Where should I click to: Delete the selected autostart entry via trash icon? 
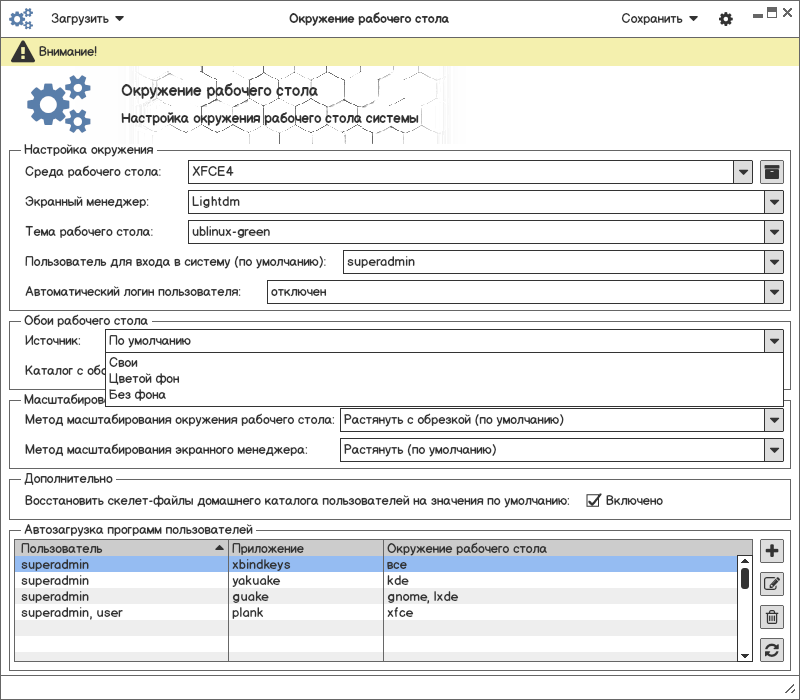click(x=771, y=617)
